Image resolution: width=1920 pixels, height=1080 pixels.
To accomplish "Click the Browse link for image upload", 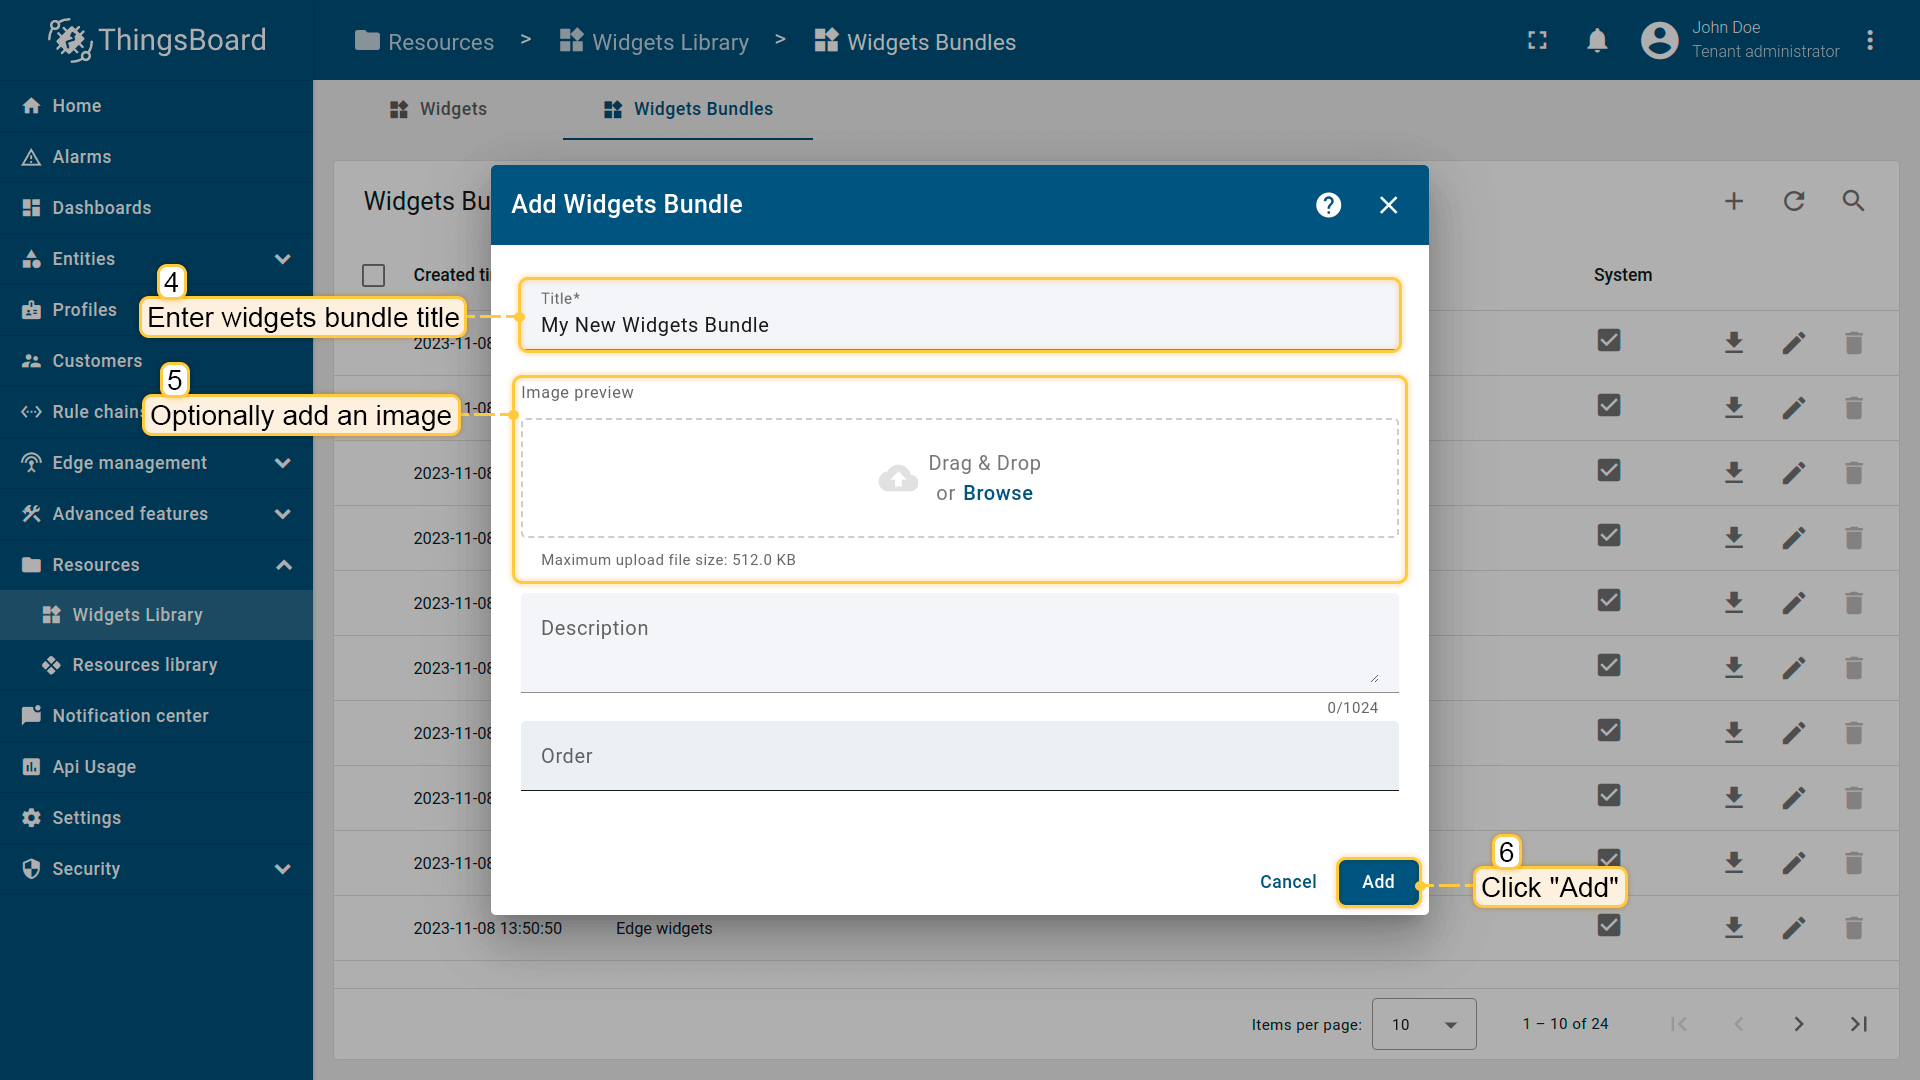I will [x=997, y=493].
